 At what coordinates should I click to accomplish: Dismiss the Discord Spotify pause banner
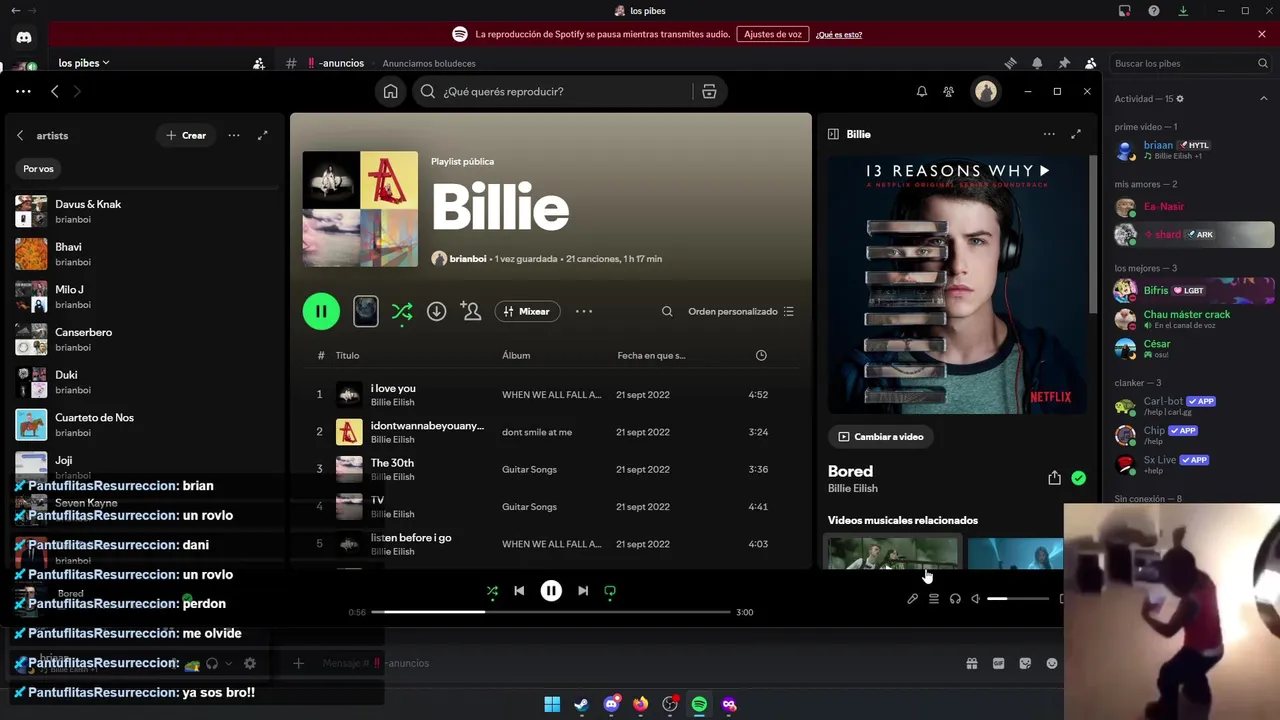tap(1262, 34)
